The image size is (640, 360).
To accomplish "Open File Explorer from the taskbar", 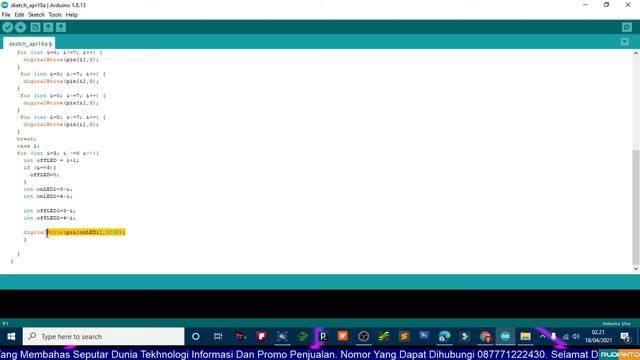I will (x=525, y=336).
